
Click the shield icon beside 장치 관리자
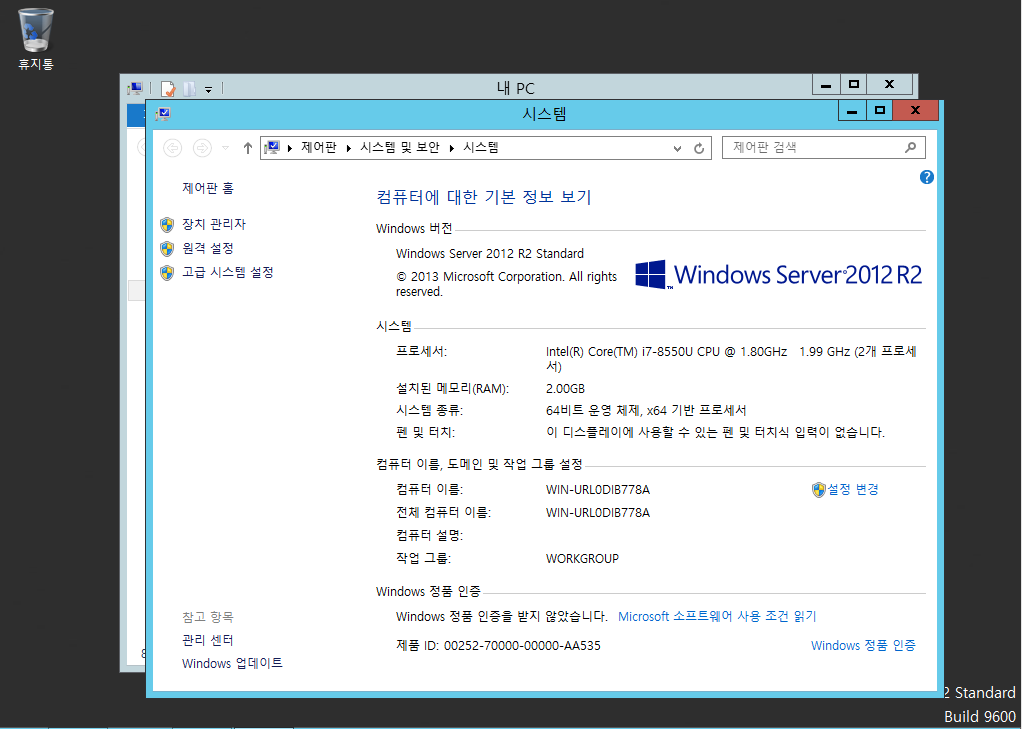(167, 225)
